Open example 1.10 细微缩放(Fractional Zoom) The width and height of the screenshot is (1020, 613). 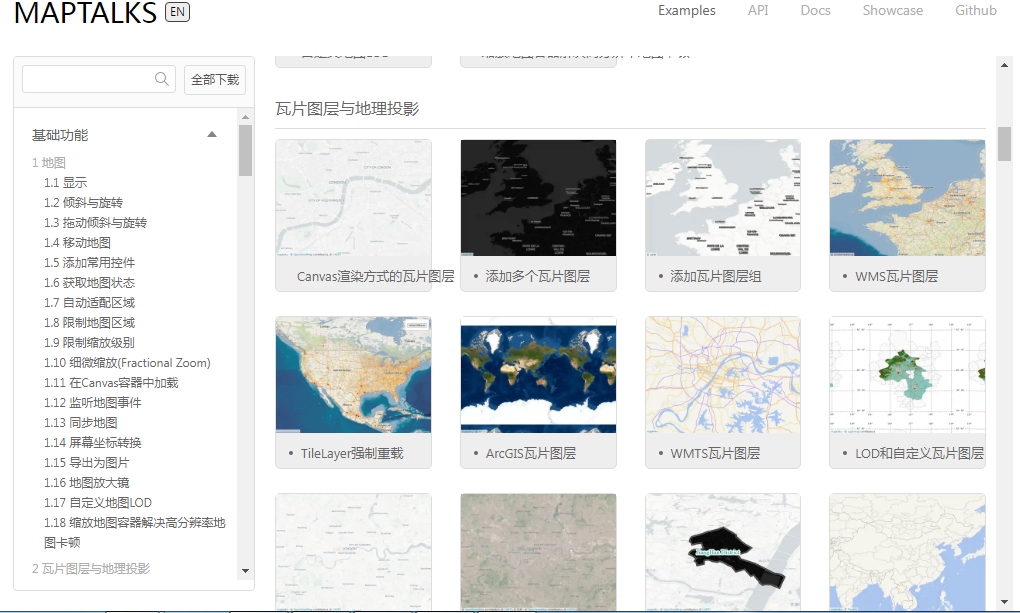pos(128,363)
